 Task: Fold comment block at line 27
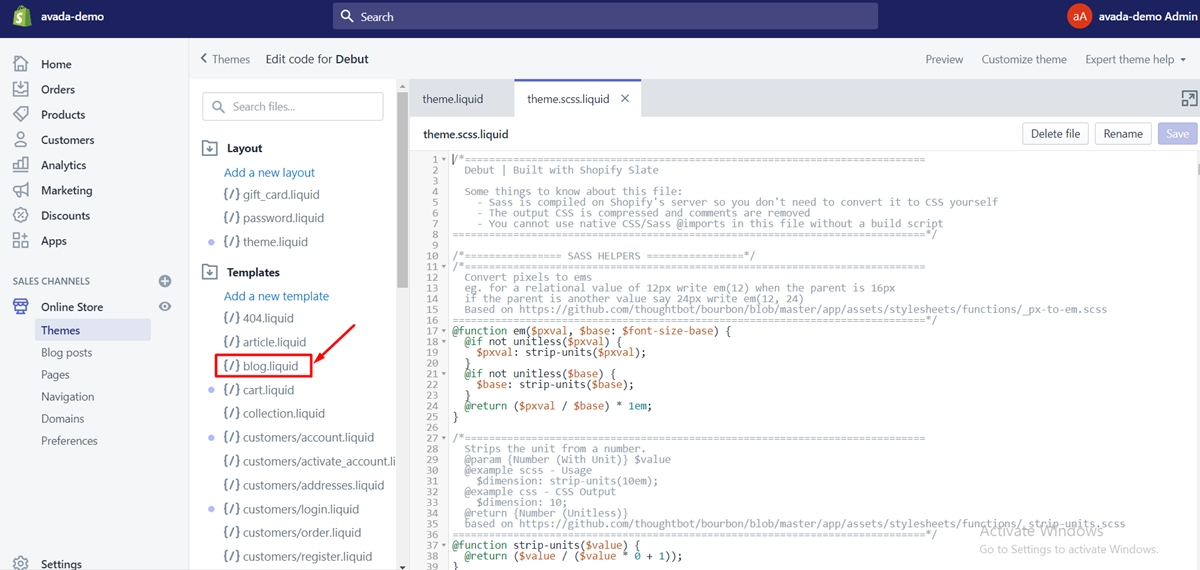pos(444,438)
